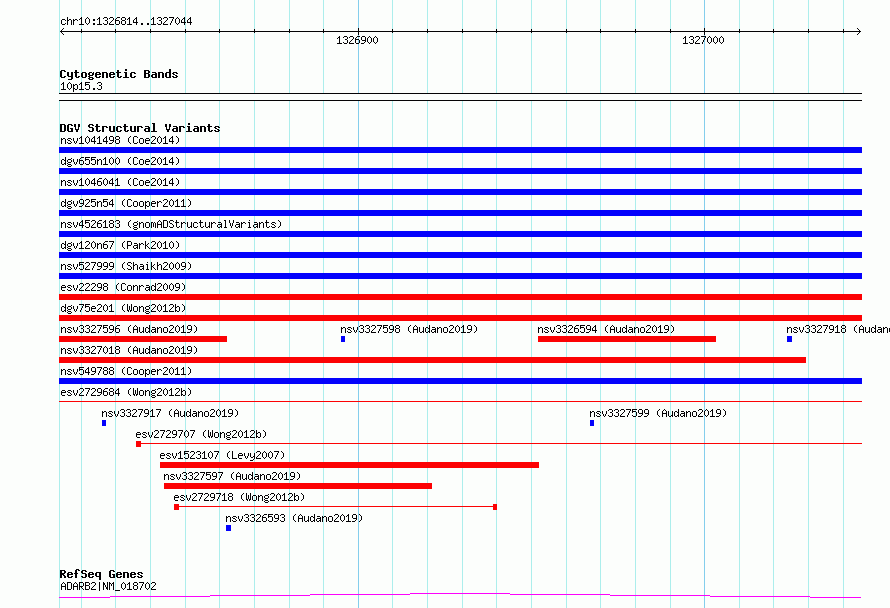This screenshot has height=608, width=890.
Task: Click the nsv3327596 (Audano2019) label
Action: [x=129, y=329]
